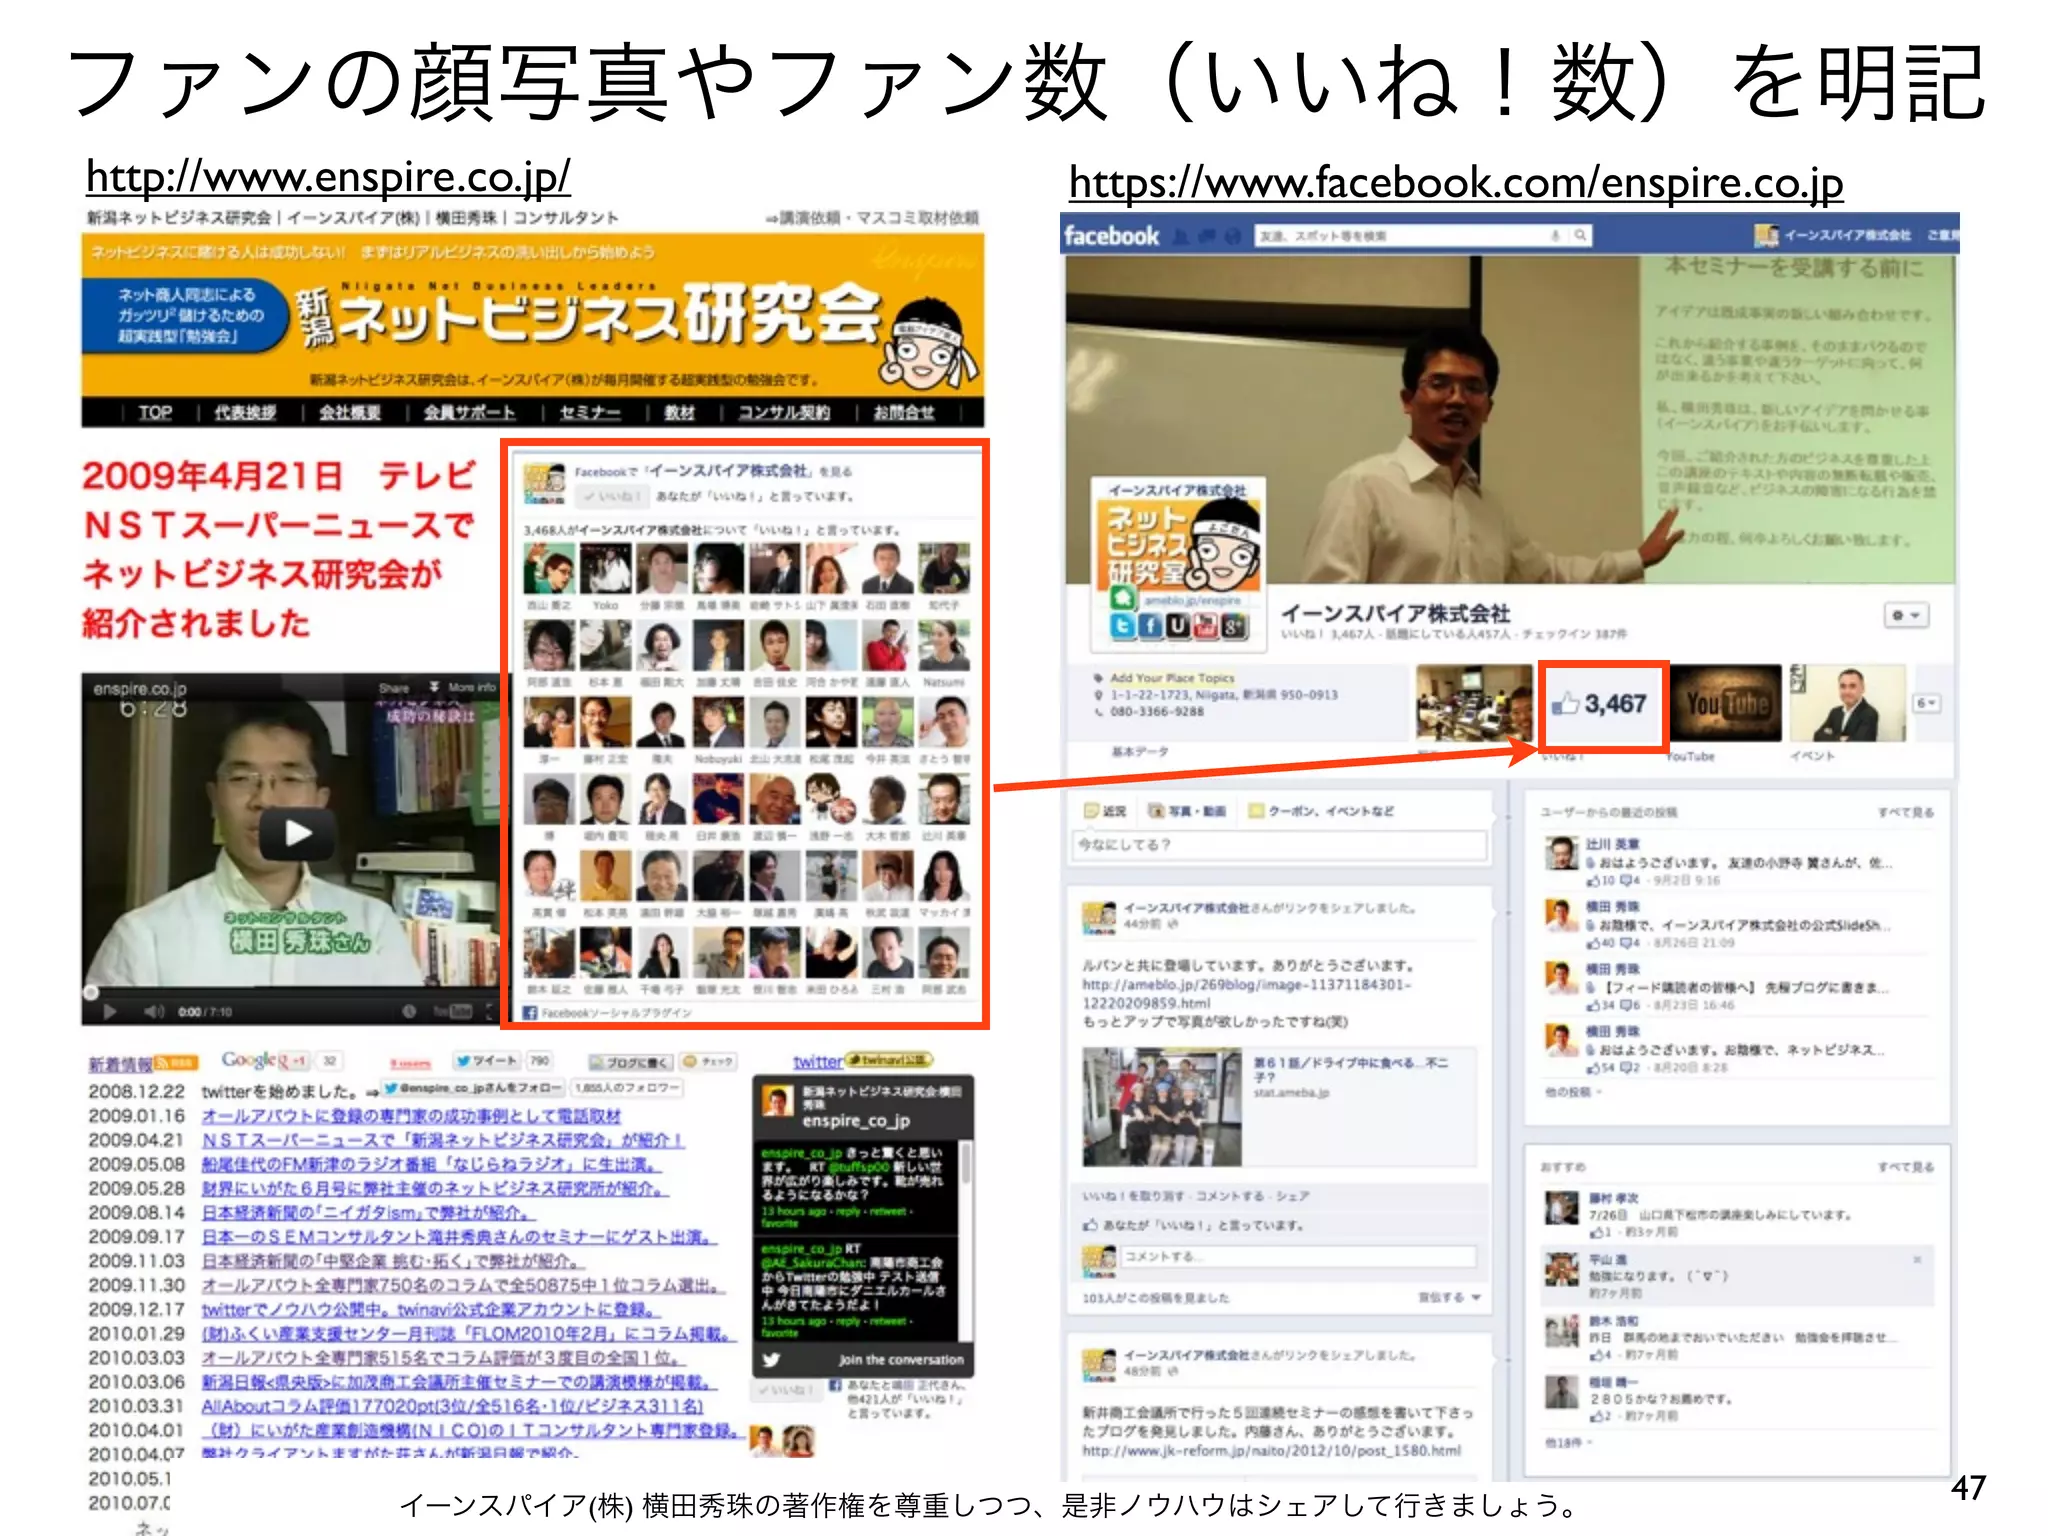Click the YouTube logo in the video bar

click(x=452, y=1012)
